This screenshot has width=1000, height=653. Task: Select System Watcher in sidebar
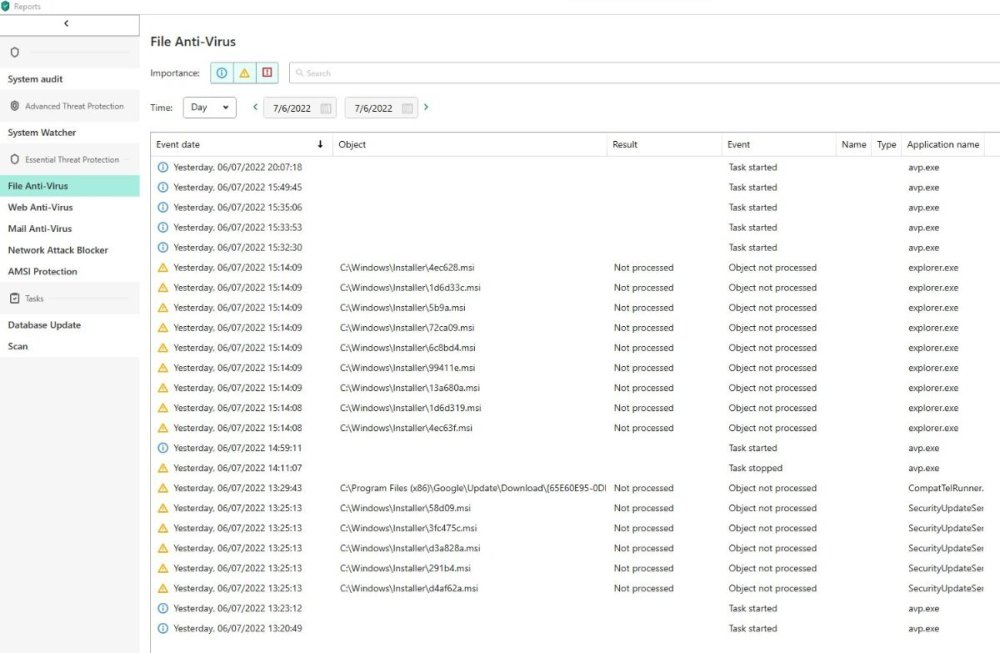pyautogui.click(x=42, y=133)
